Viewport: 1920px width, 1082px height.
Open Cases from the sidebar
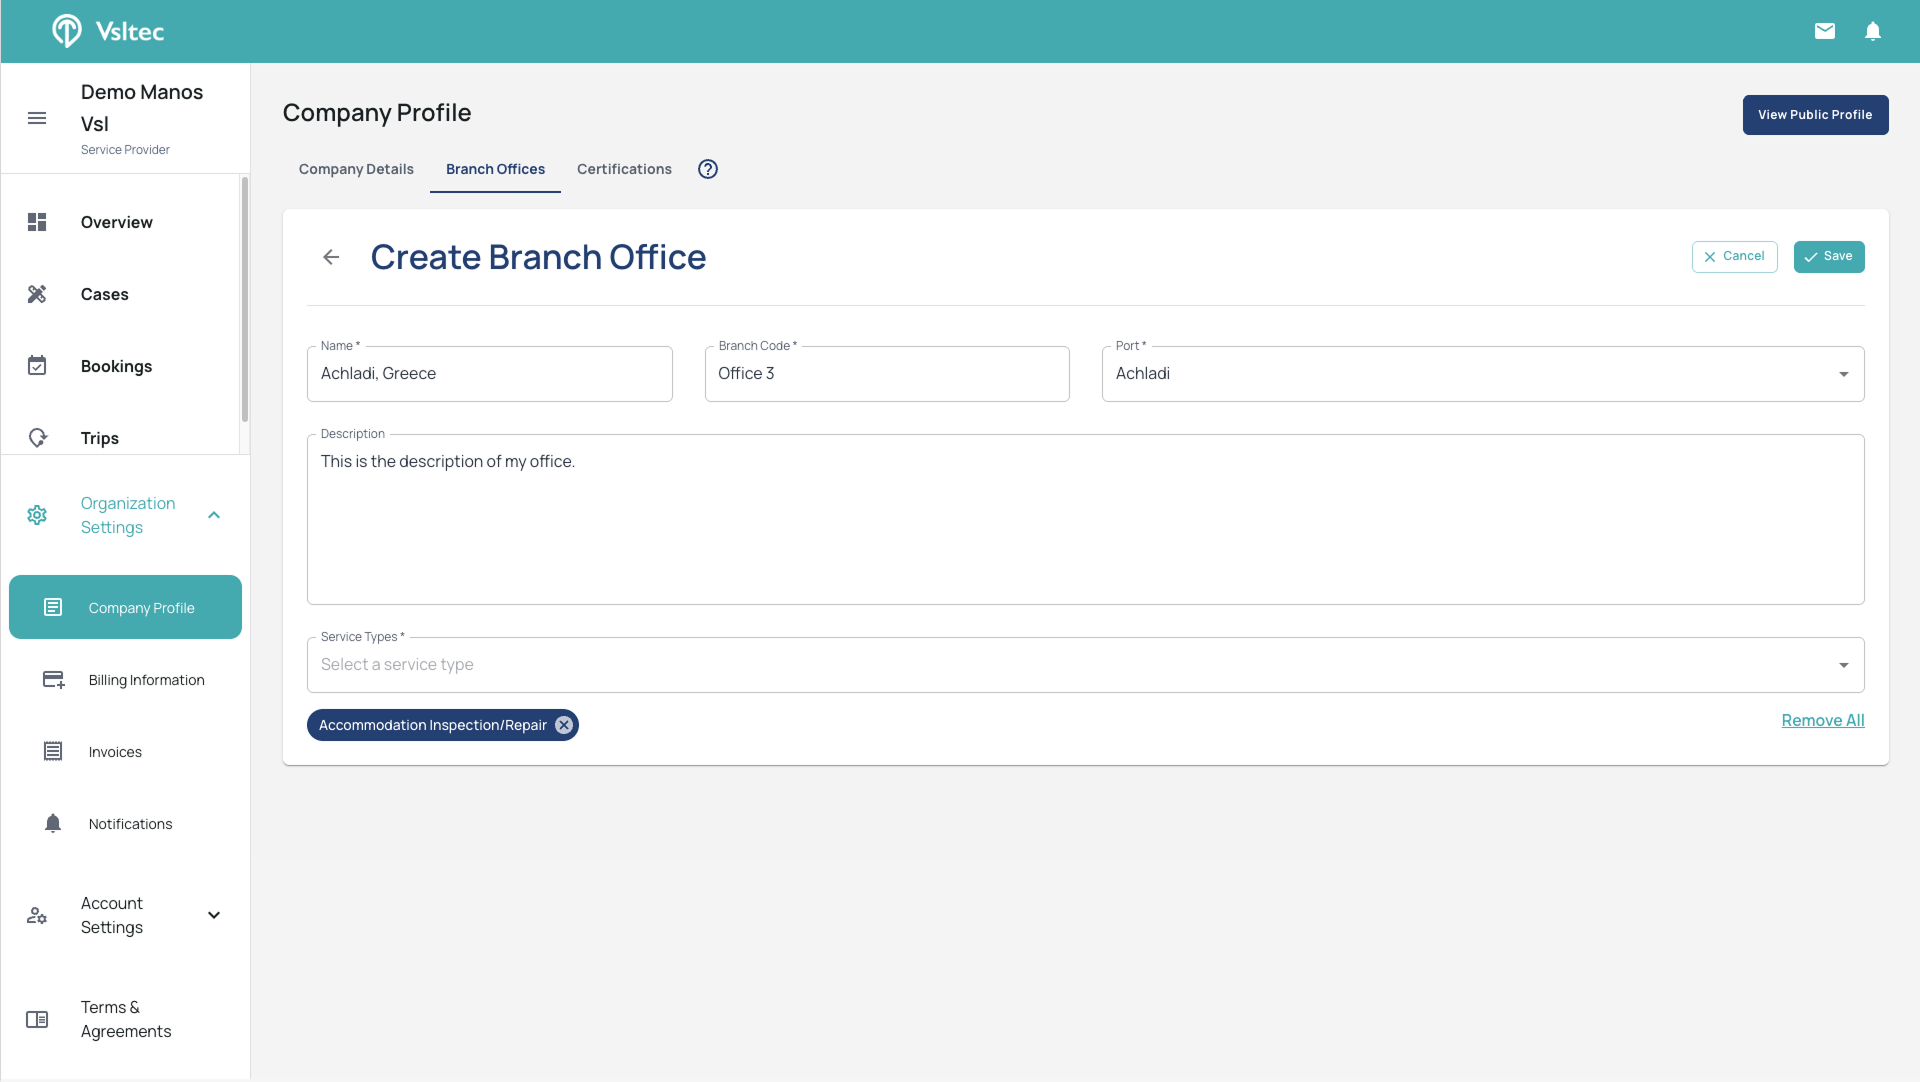point(104,294)
